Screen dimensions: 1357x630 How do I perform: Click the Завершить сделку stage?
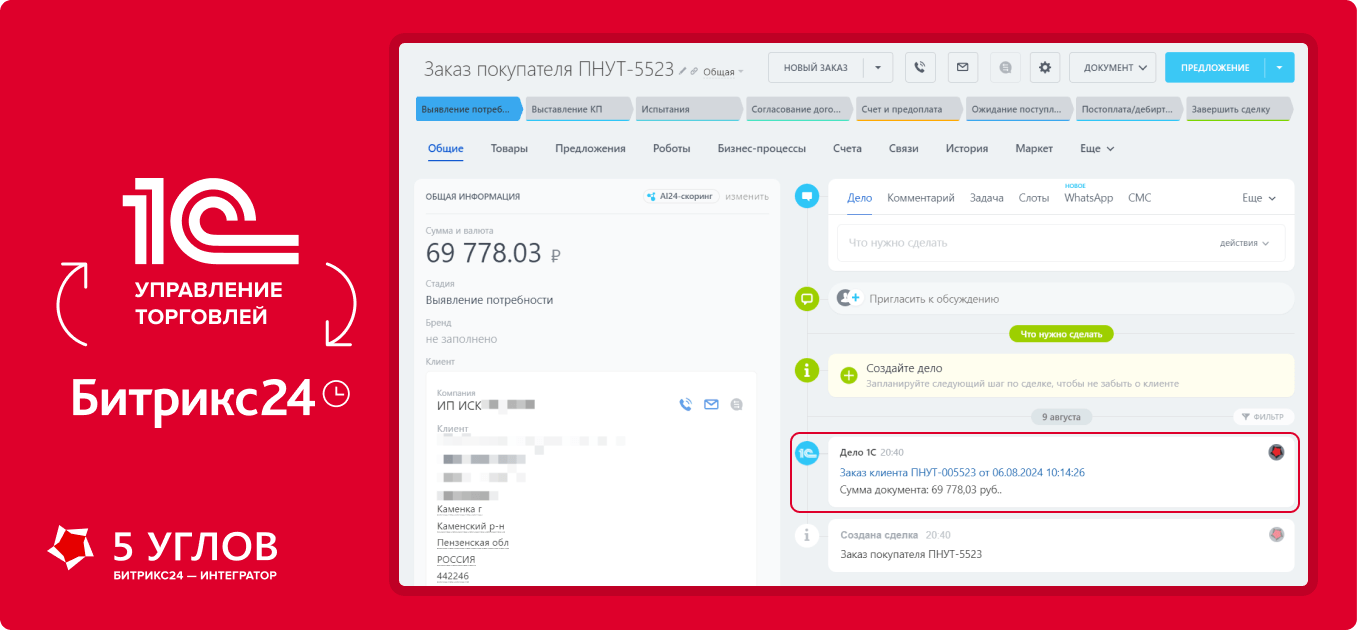coord(1239,109)
